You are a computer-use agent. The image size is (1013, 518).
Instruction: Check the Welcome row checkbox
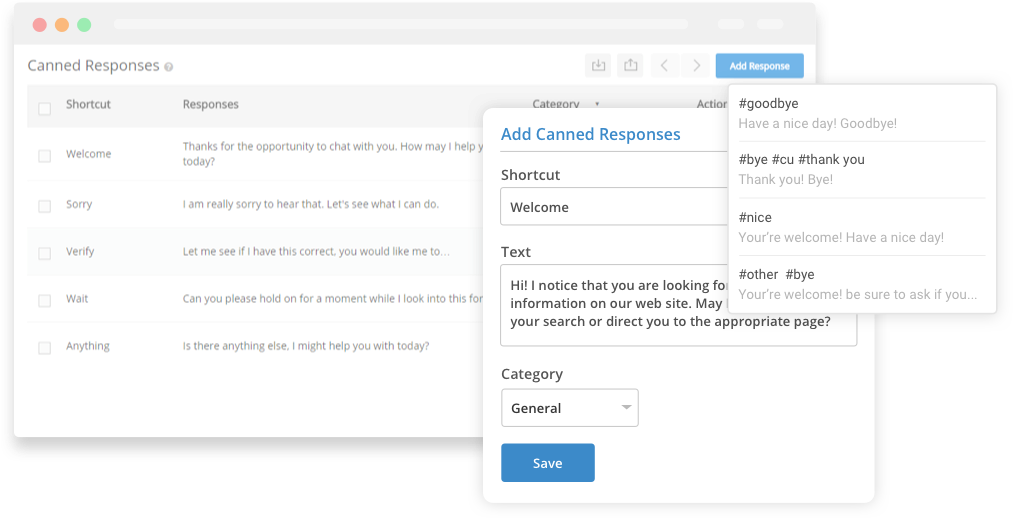pos(44,156)
